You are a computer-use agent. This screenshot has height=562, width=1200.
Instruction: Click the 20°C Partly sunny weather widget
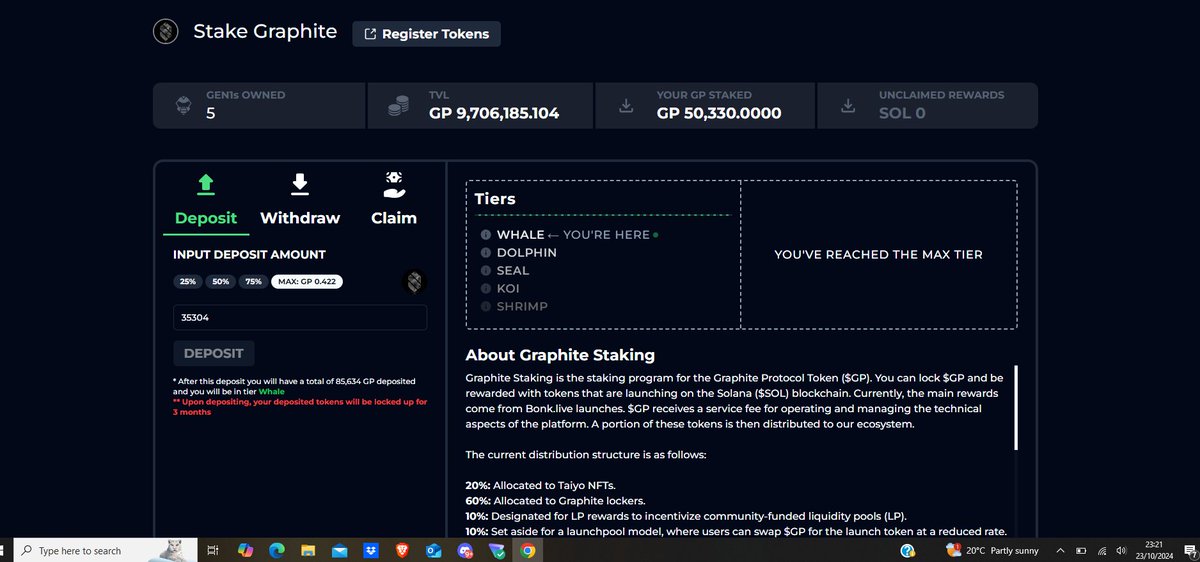[992, 550]
